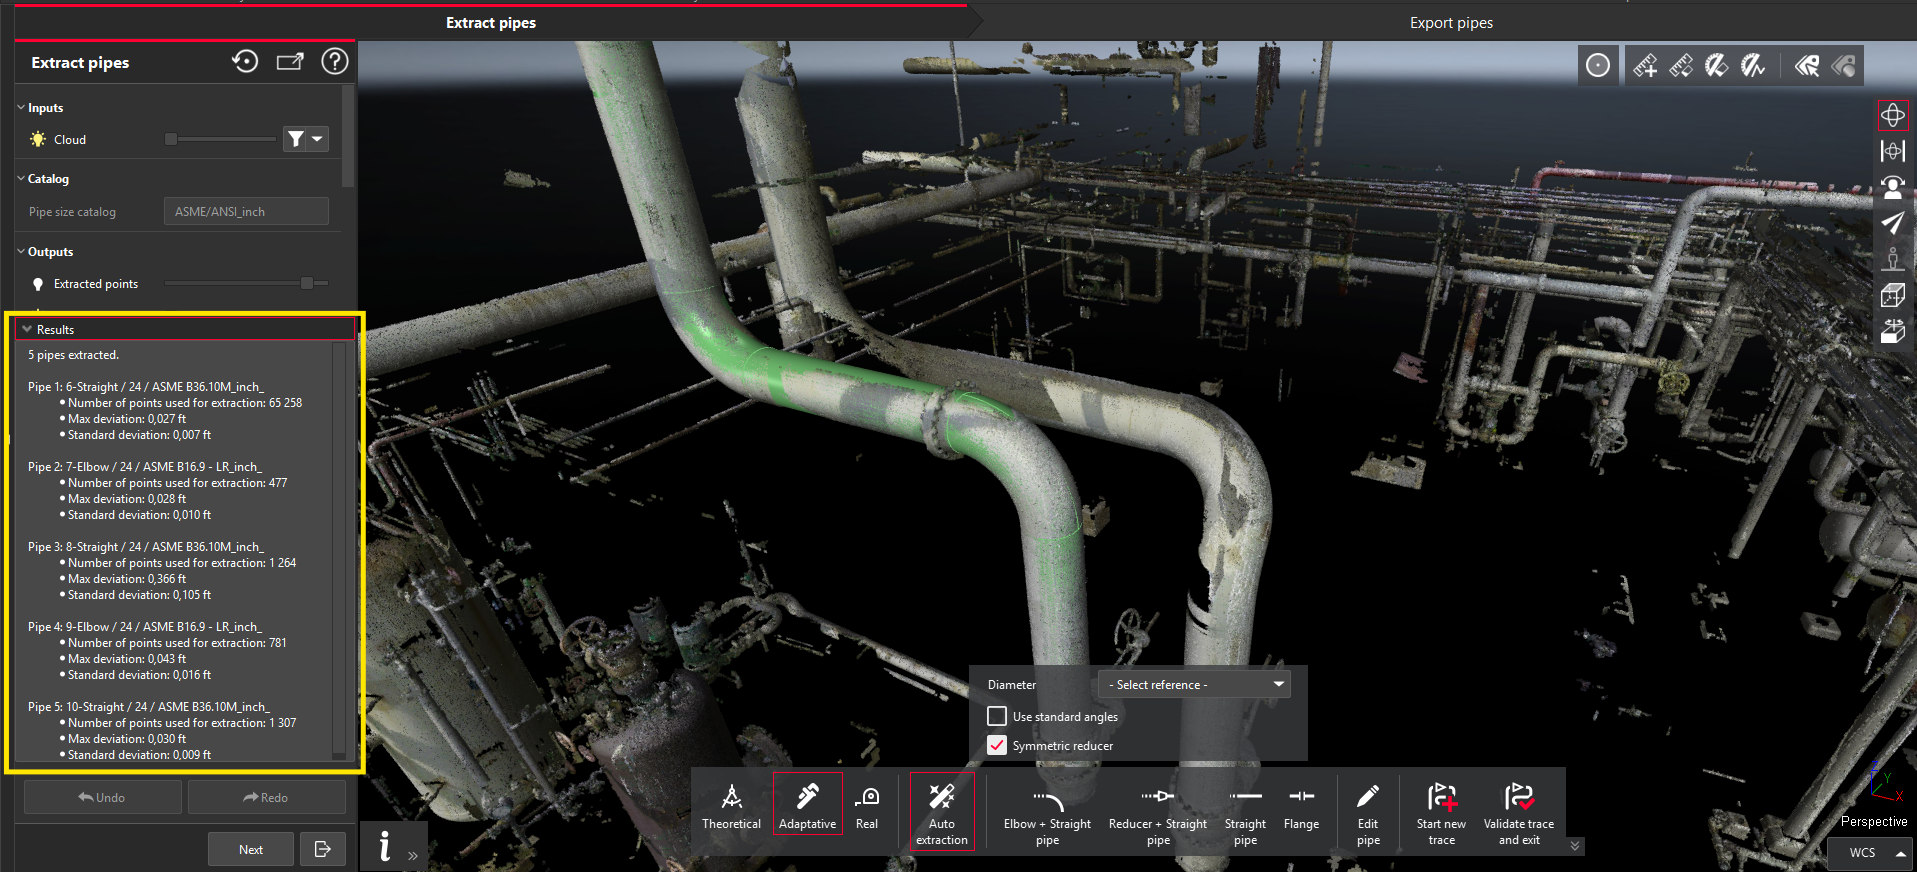The image size is (1917, 872).
Task: Enable Use standard angles checkbox
Action: pos(997,716)
